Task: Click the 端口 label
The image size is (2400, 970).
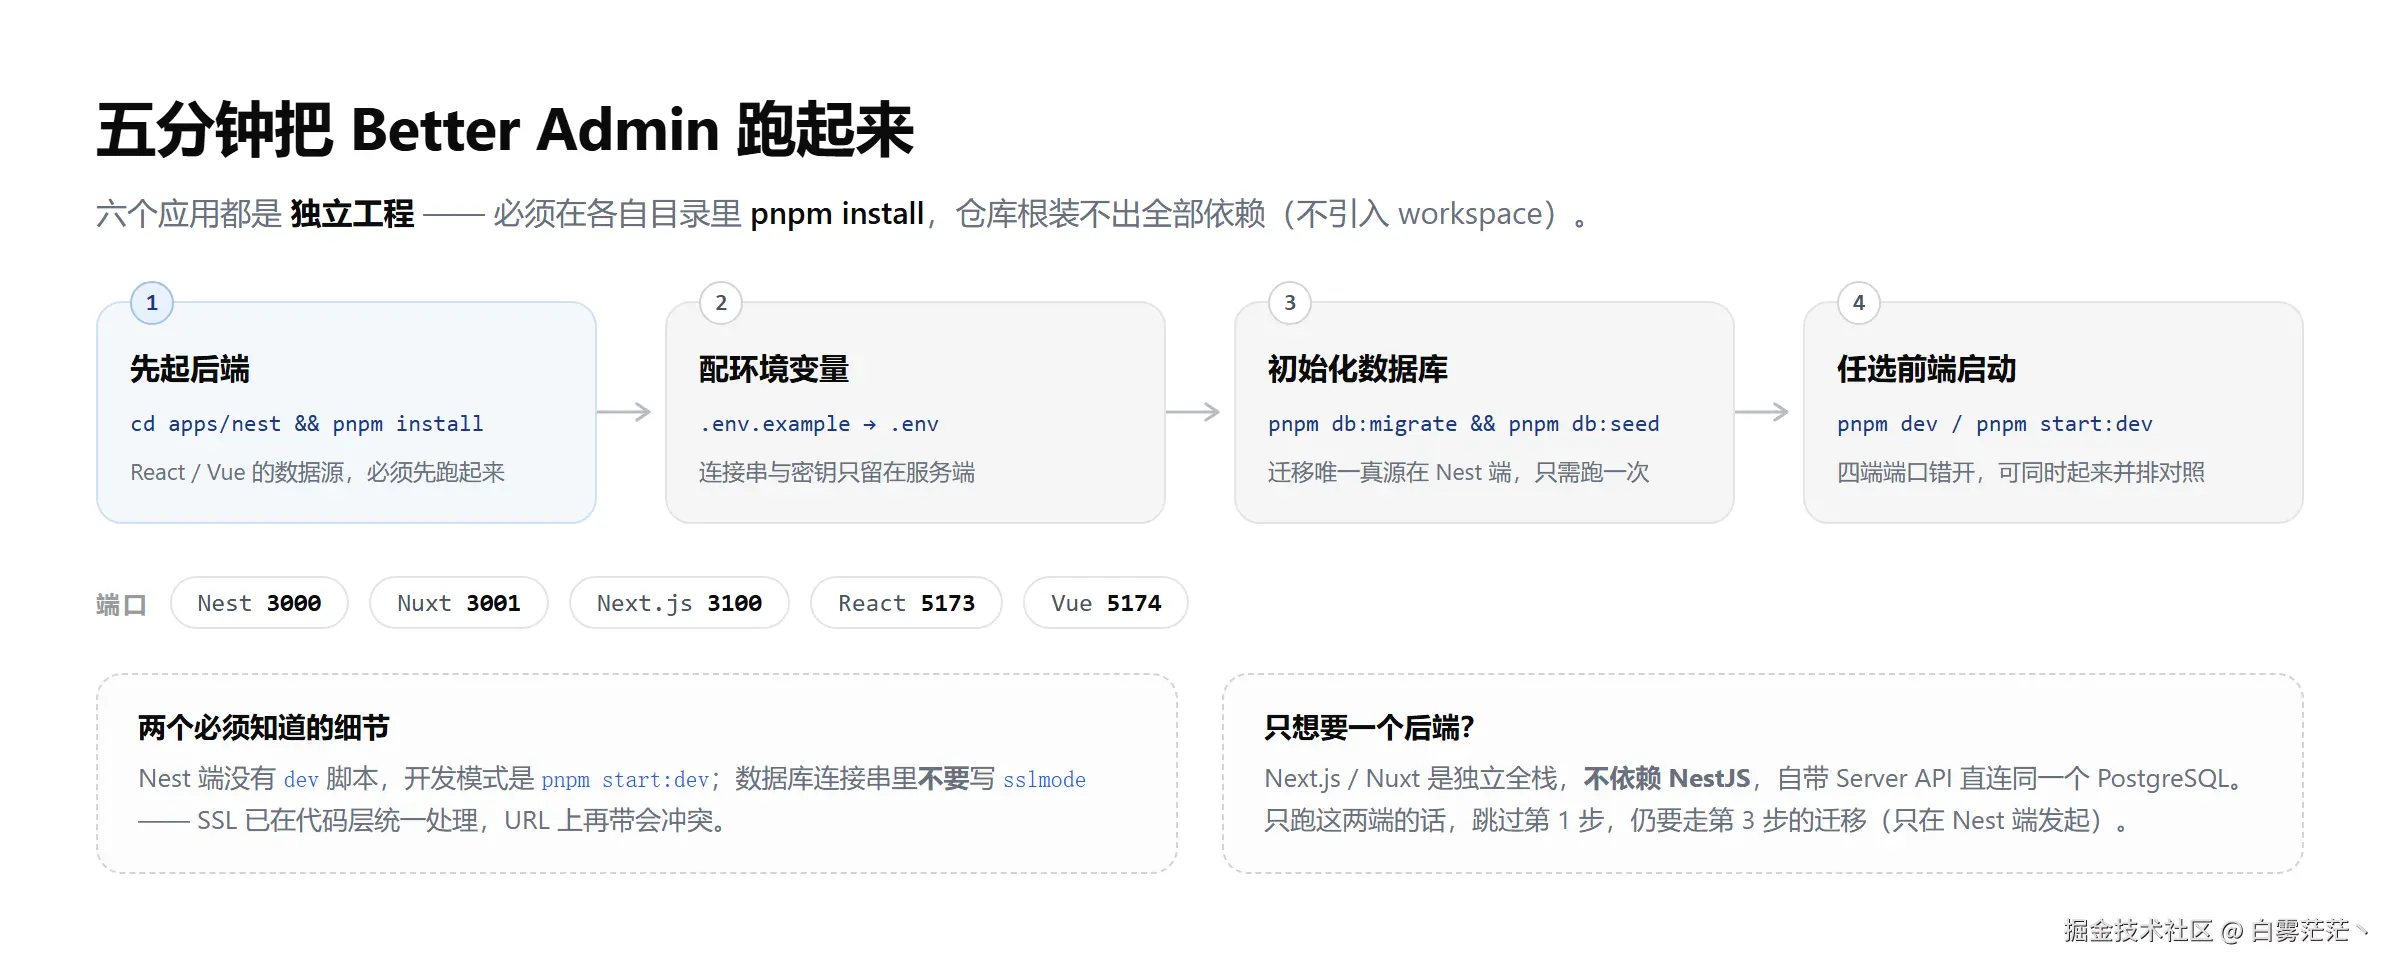Action: point(121,604)
